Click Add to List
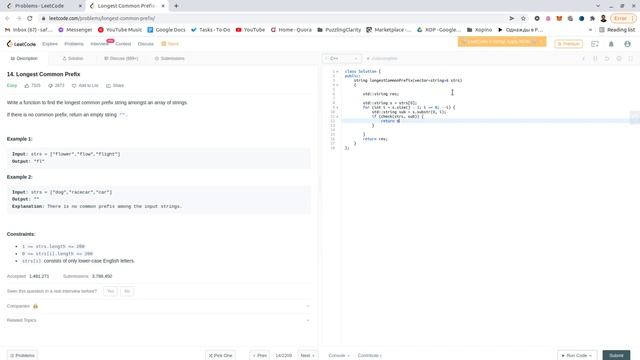Image resolution: width=640 pixels, height=360 pixels. click(85, 86)
